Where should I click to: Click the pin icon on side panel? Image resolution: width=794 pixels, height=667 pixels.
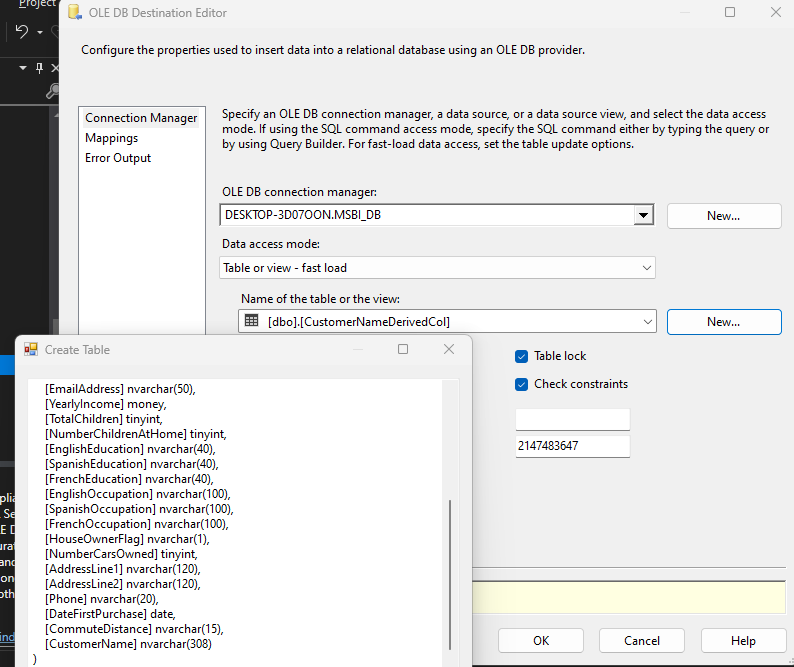(39, 68)
